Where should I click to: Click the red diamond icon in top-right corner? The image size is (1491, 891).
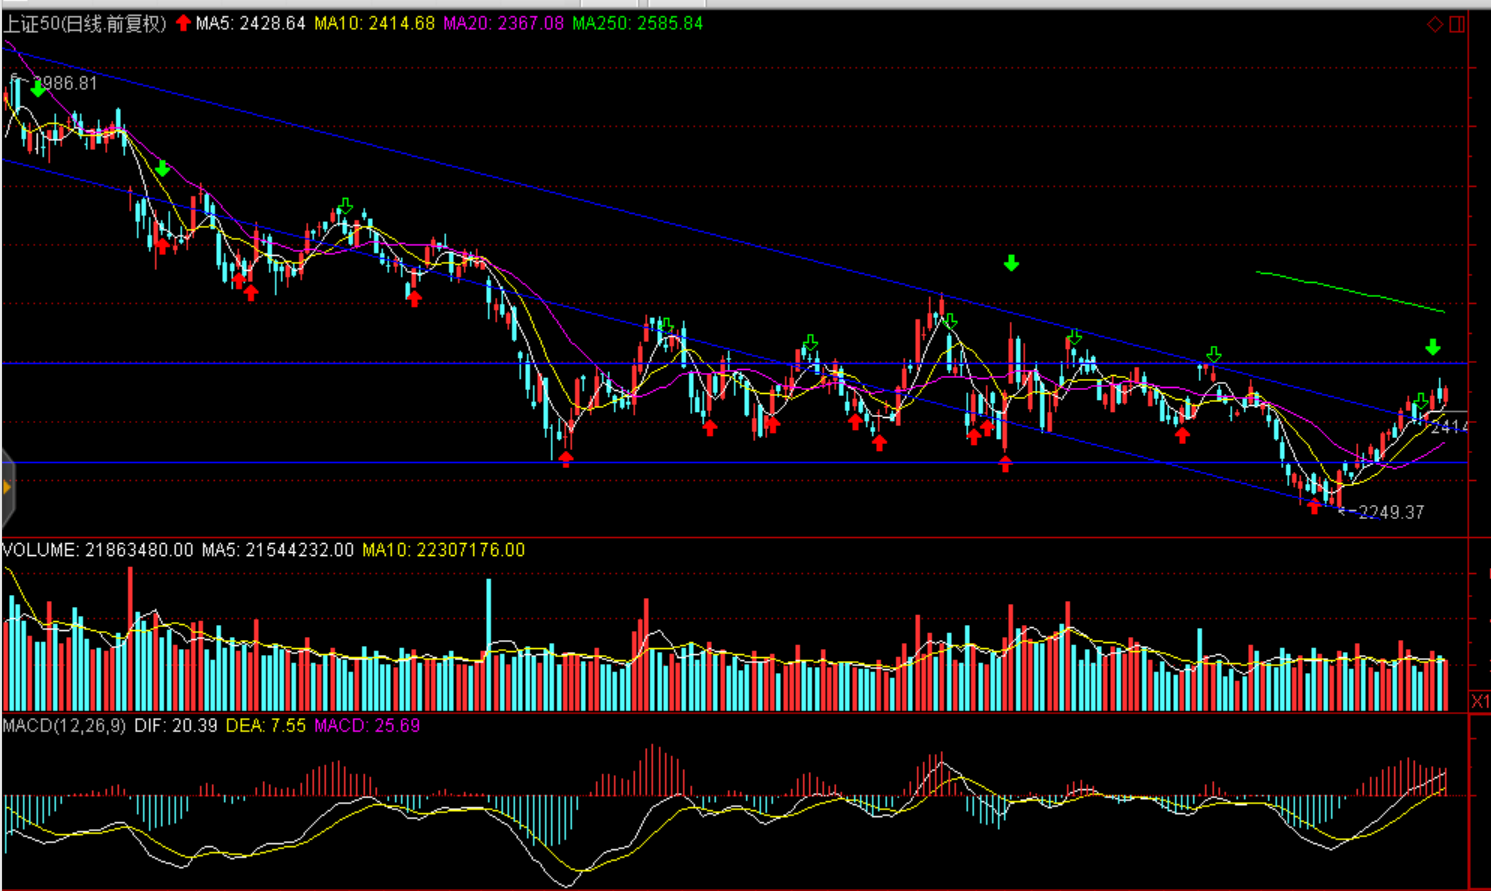point(1434,24)
